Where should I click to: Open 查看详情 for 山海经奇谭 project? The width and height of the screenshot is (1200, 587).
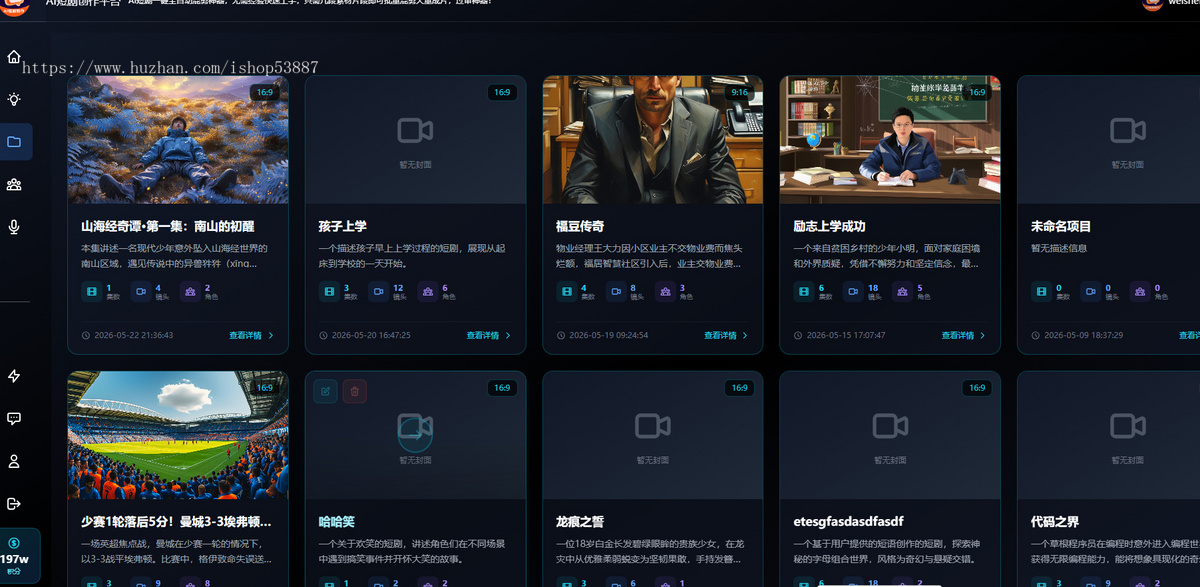pos(251,336)
